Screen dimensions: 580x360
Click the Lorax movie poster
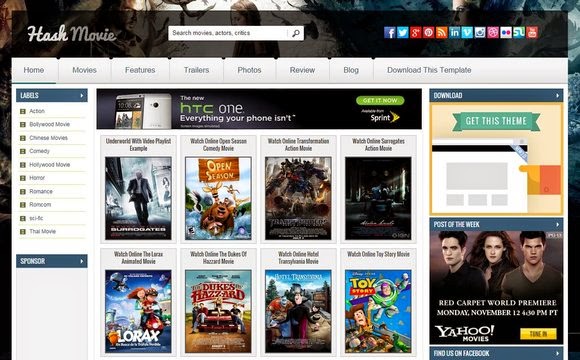138,312
